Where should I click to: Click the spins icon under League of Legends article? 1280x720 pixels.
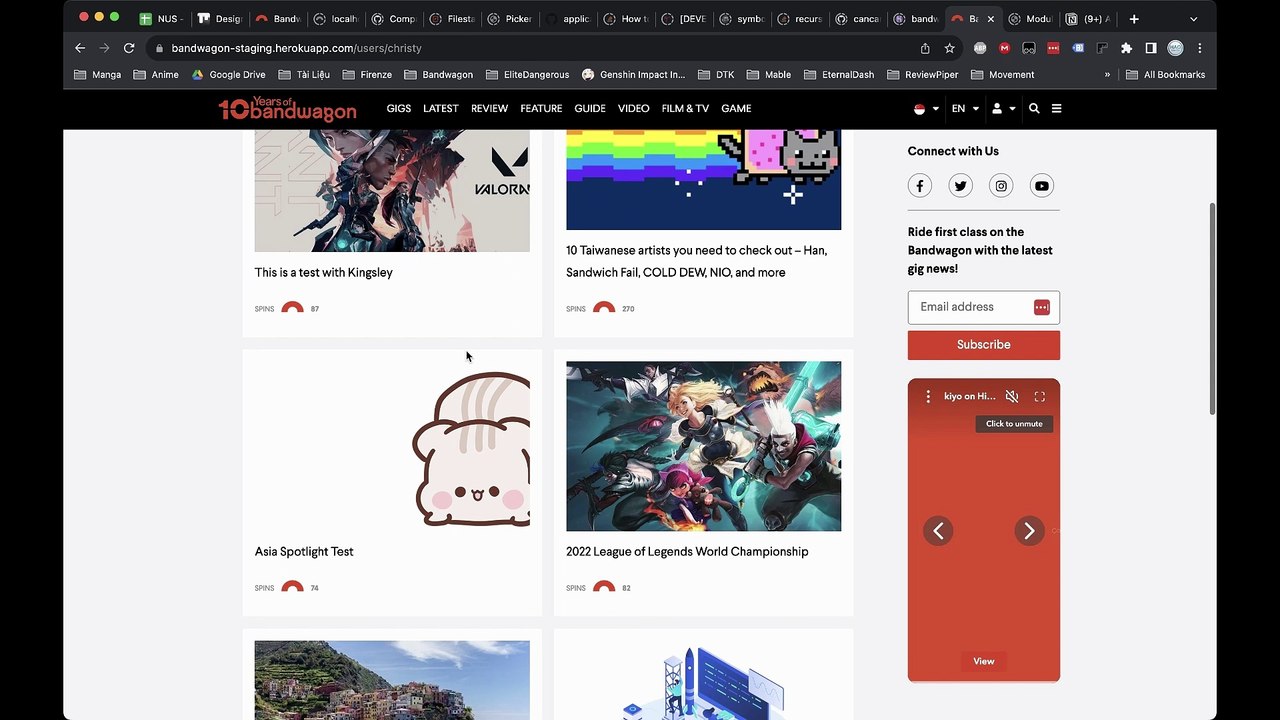tap(604, 588)
